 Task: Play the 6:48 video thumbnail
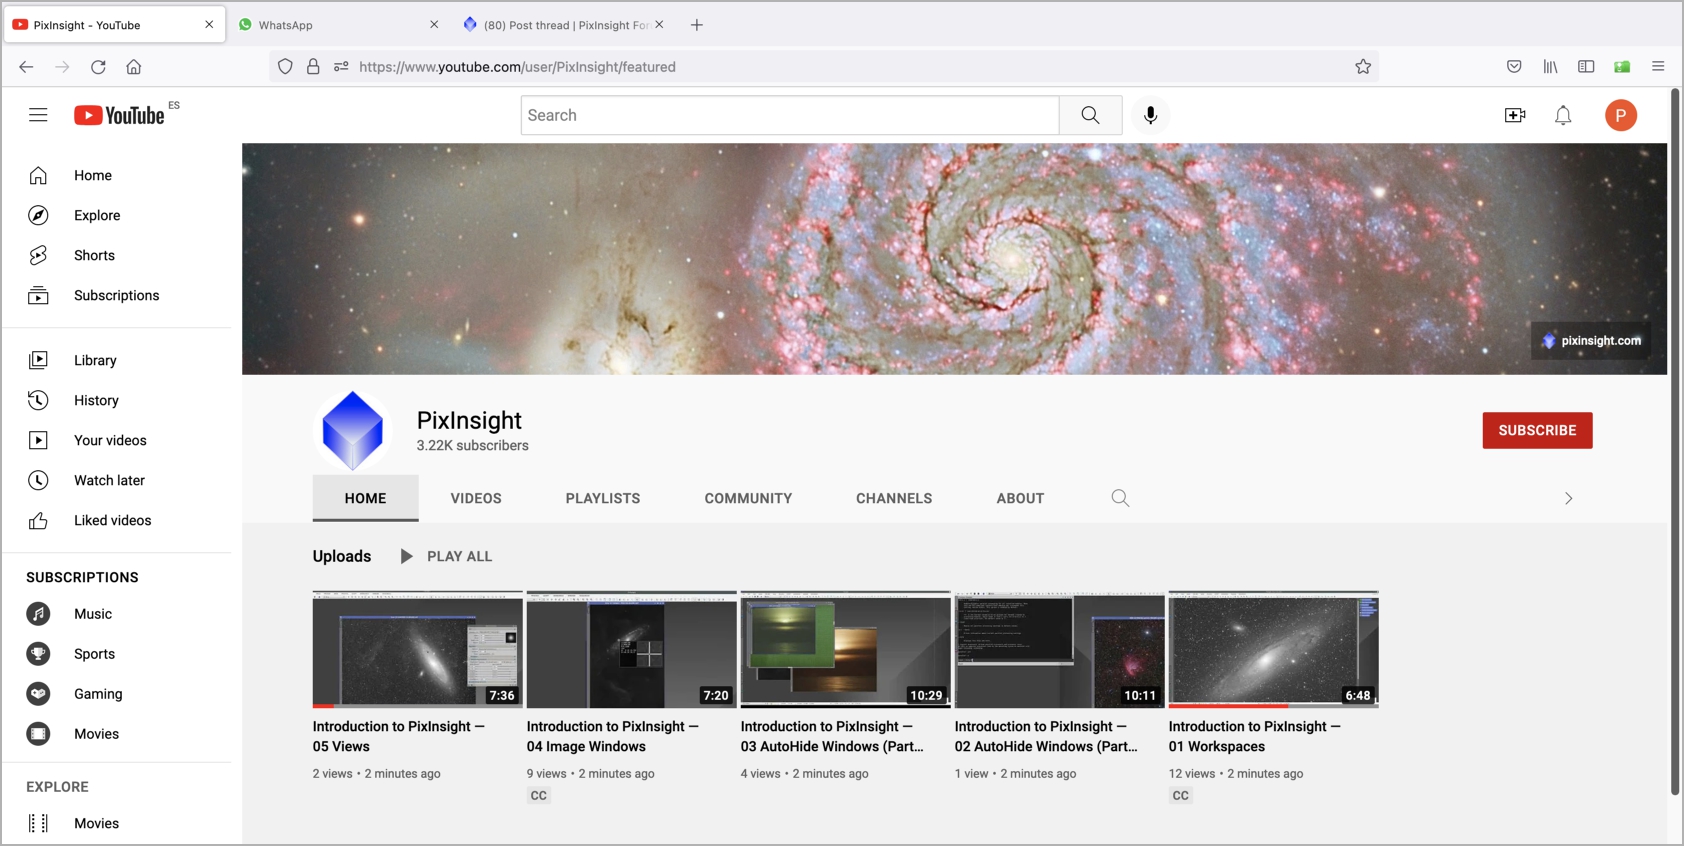click(1273, 649)
